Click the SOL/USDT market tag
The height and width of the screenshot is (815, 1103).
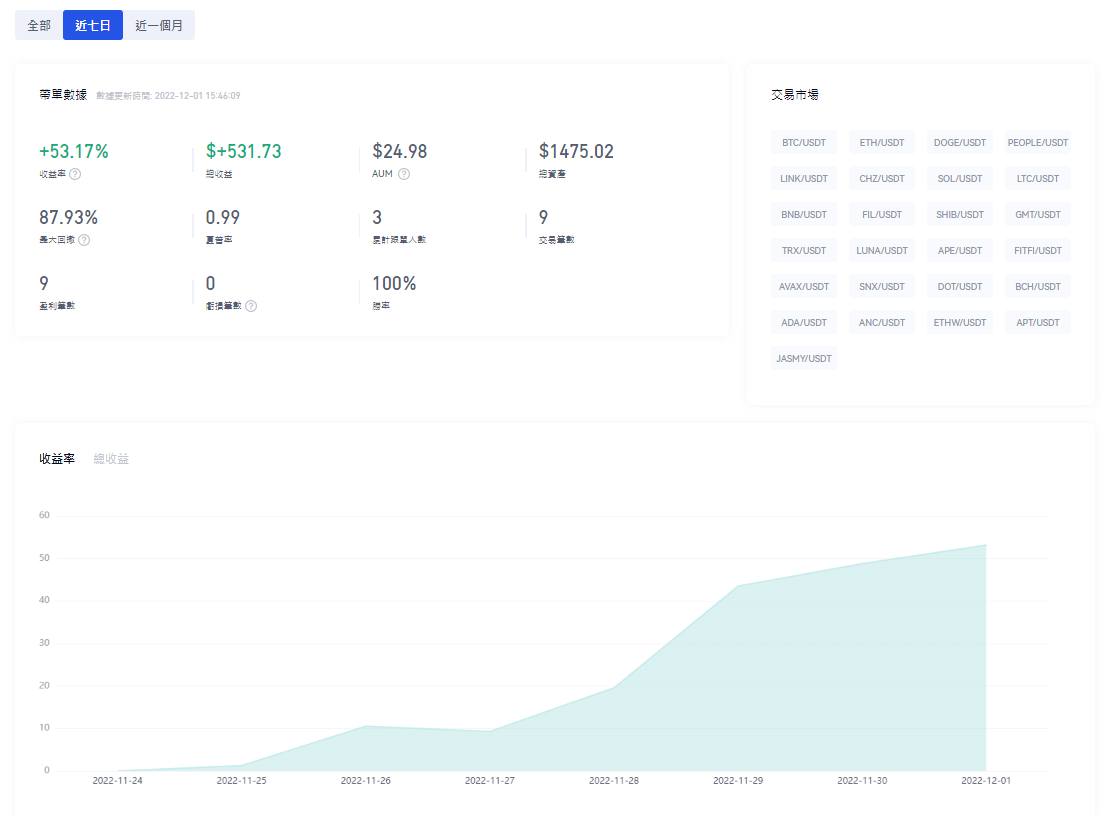tap(960, 179)
